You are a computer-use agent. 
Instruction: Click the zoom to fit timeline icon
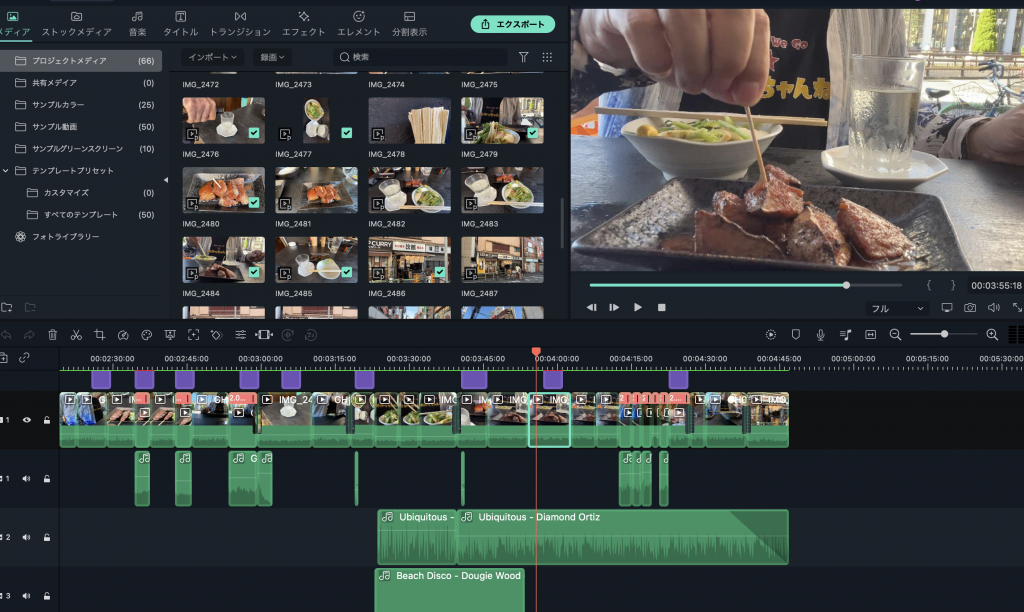pyautogui.click(x=871, y=334)
